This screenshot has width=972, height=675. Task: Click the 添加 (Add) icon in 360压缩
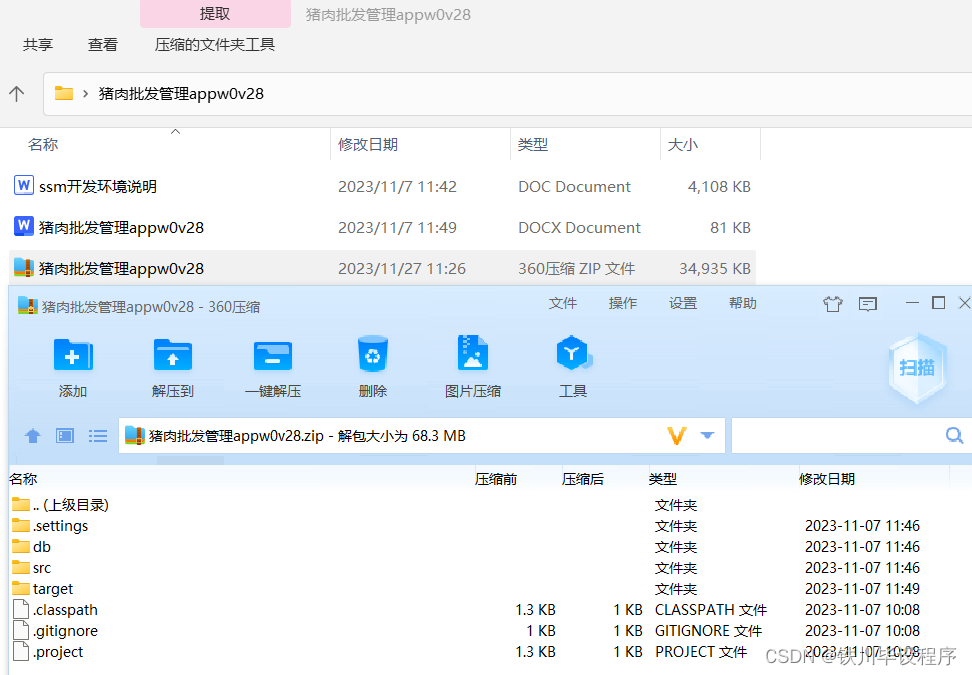pyautogui.click(x=73, y=355)
